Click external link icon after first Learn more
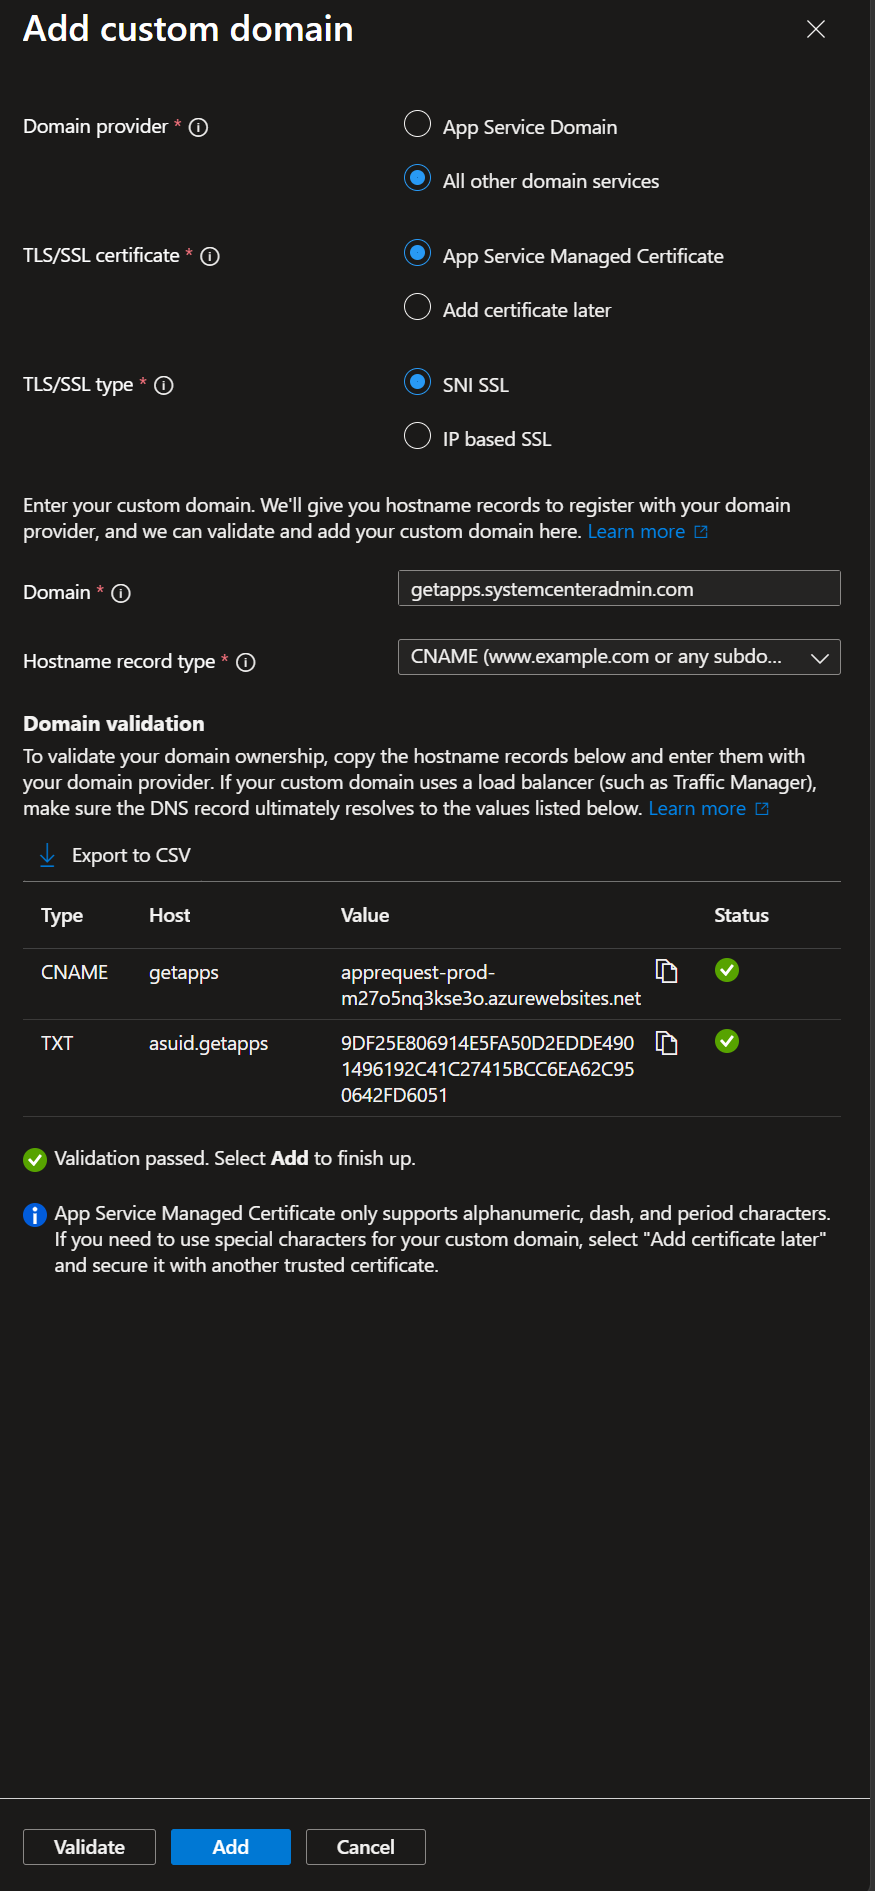 [701, 532]
